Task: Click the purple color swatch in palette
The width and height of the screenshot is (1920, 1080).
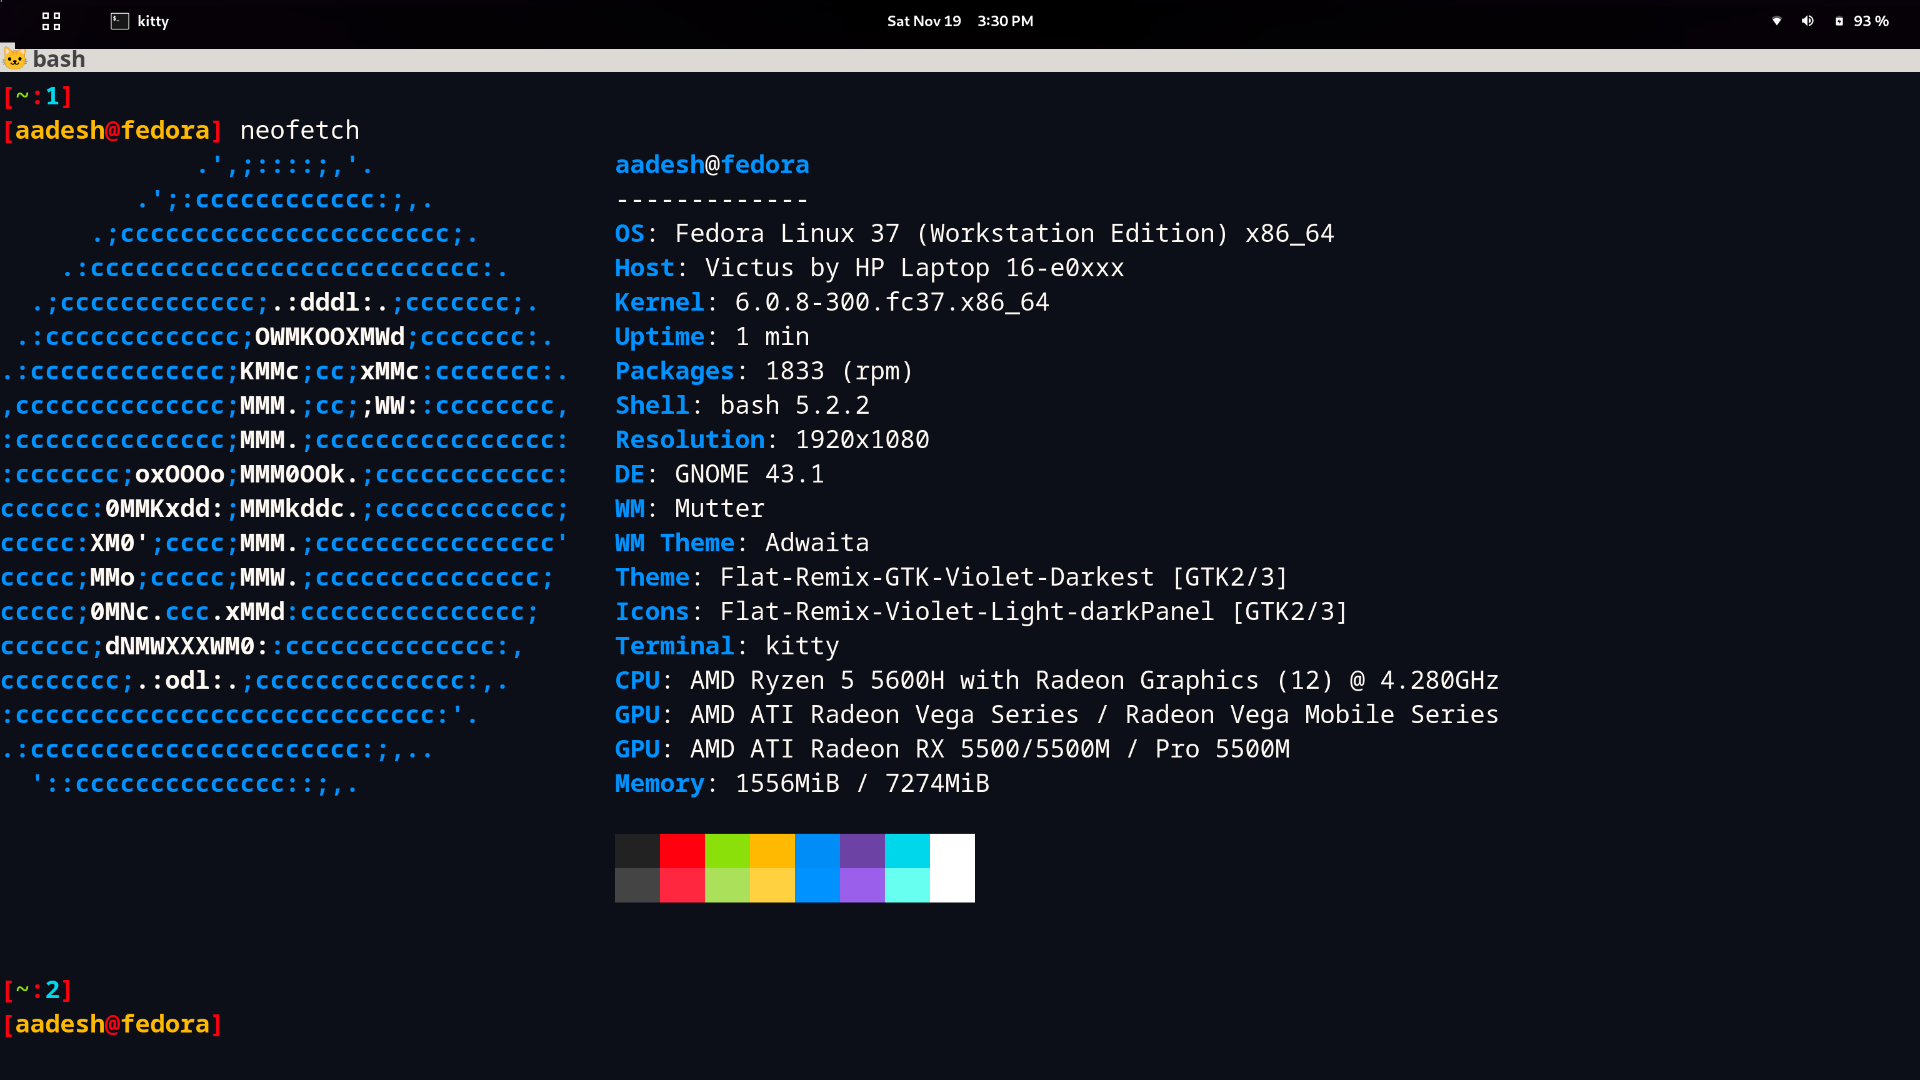Action: tap(862, 851)
